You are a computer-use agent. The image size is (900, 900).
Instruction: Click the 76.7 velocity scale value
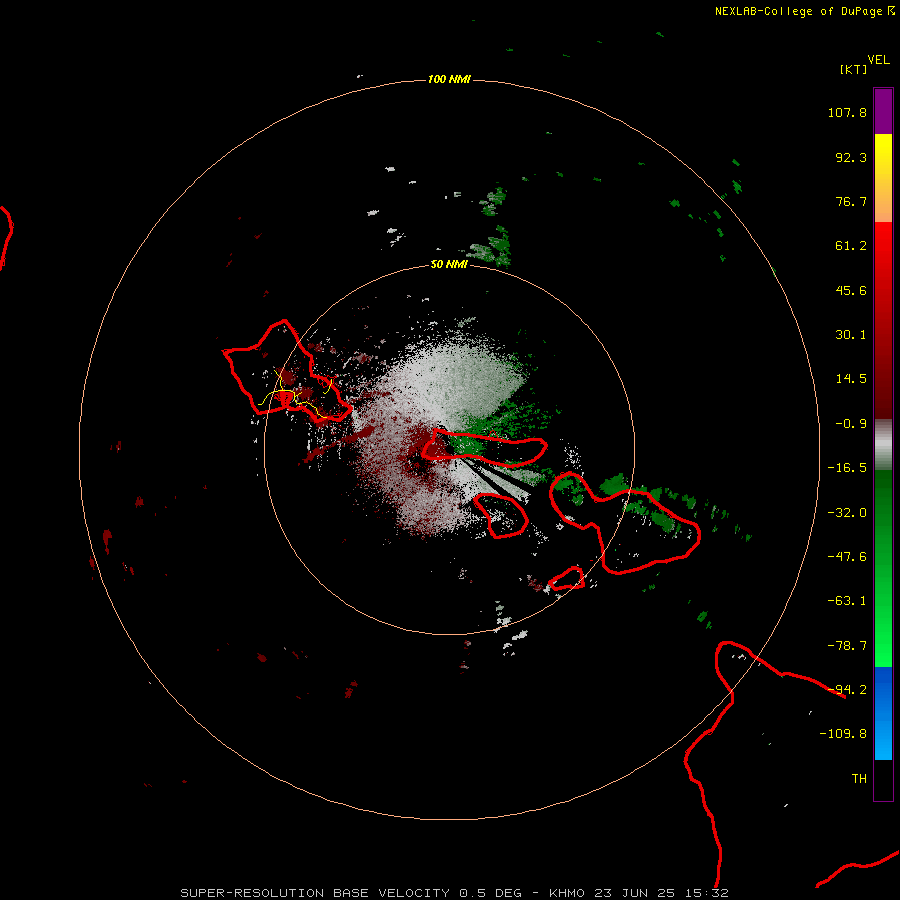[x=851, y=201]
